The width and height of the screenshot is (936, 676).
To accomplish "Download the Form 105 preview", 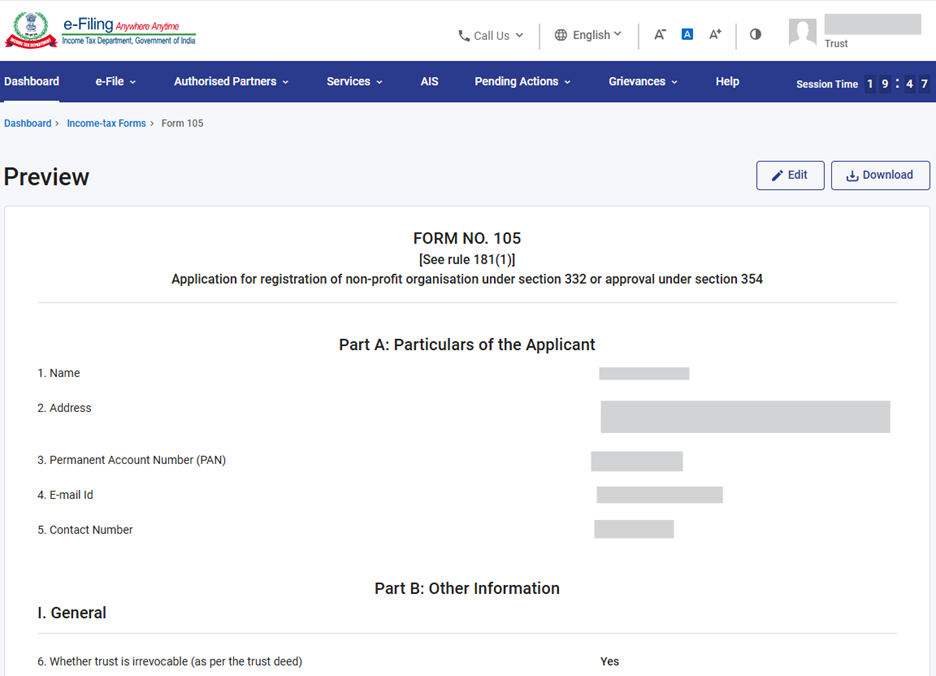I will coord(880,175).
